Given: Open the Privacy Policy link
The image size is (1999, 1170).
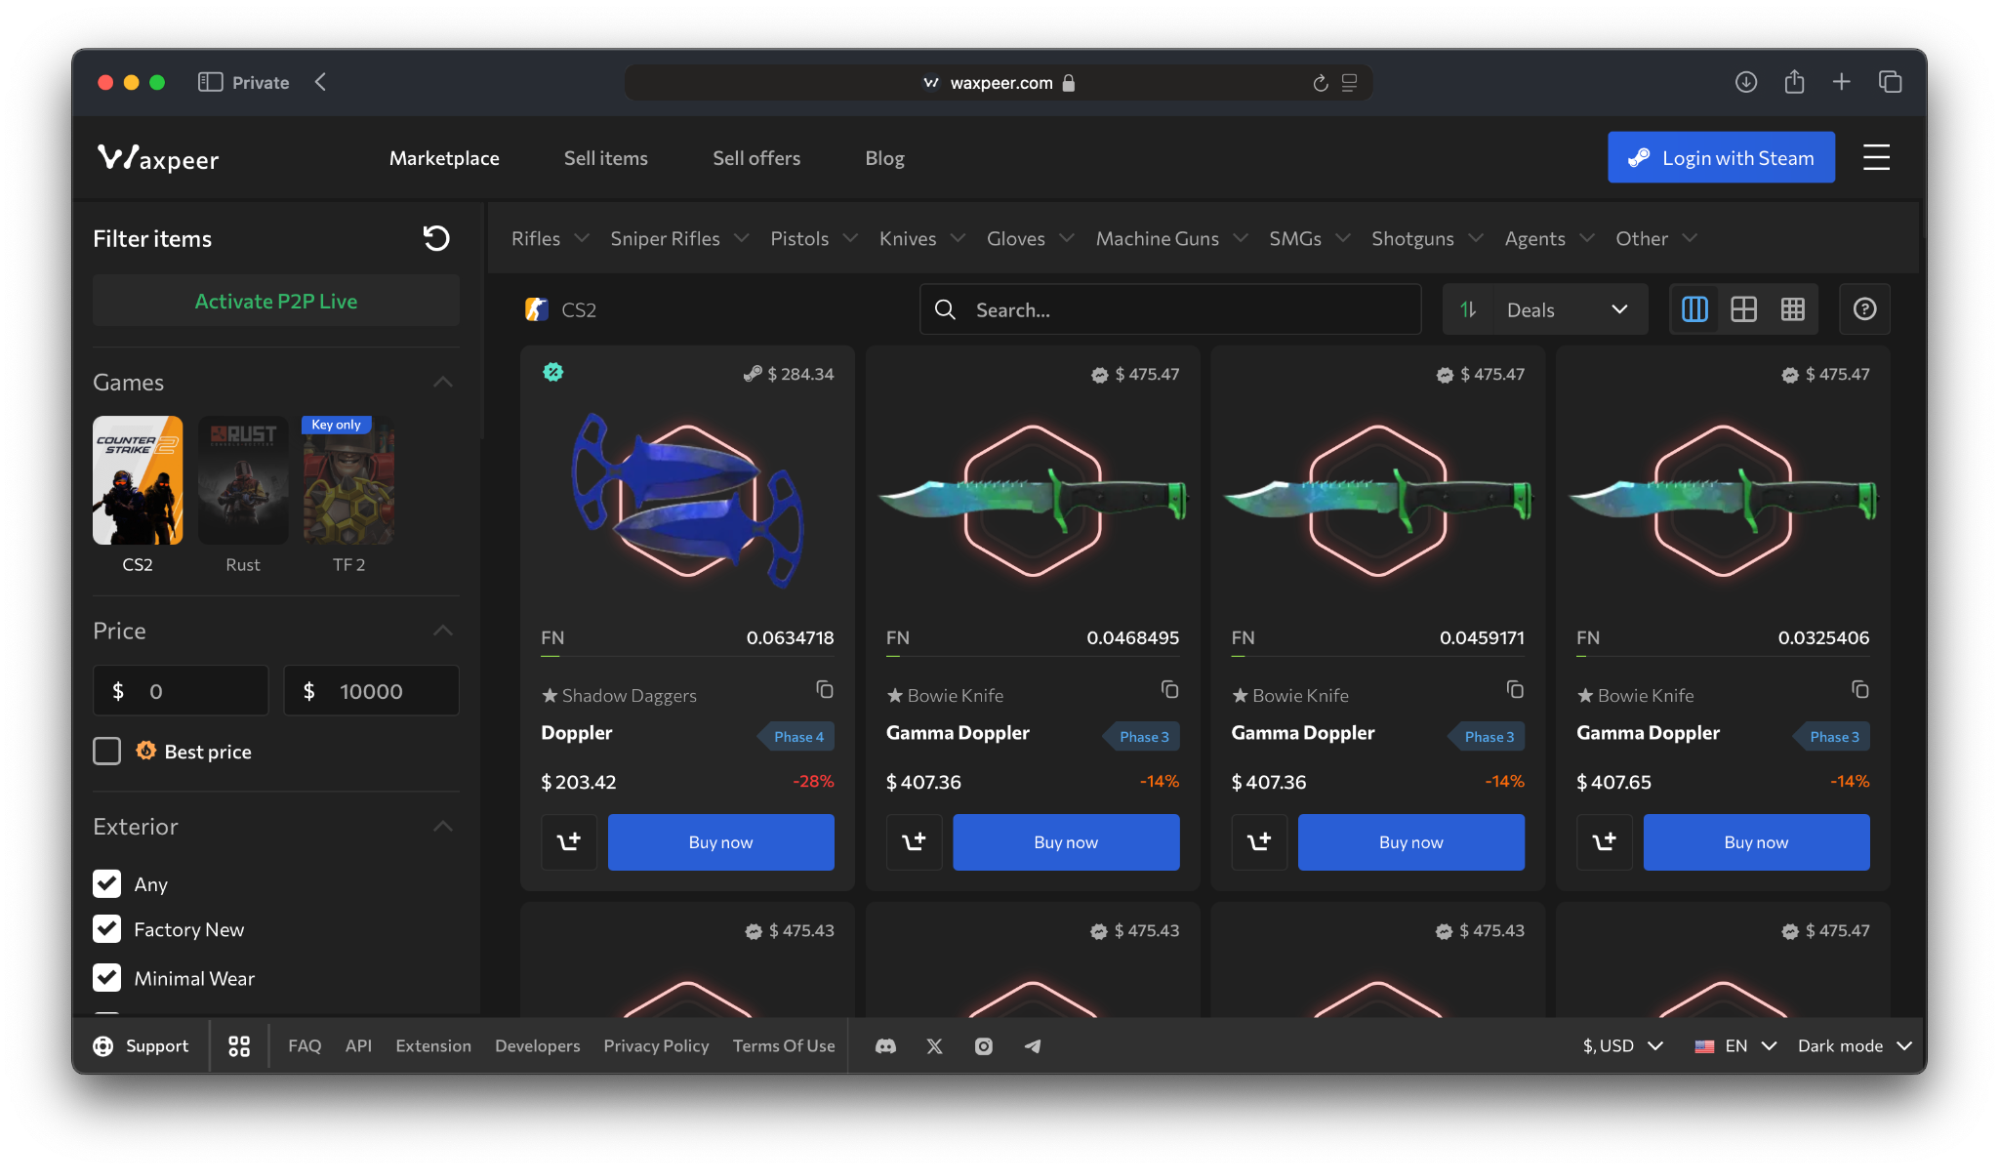Looking at the screenshot, I should (x=656, y=1046).
